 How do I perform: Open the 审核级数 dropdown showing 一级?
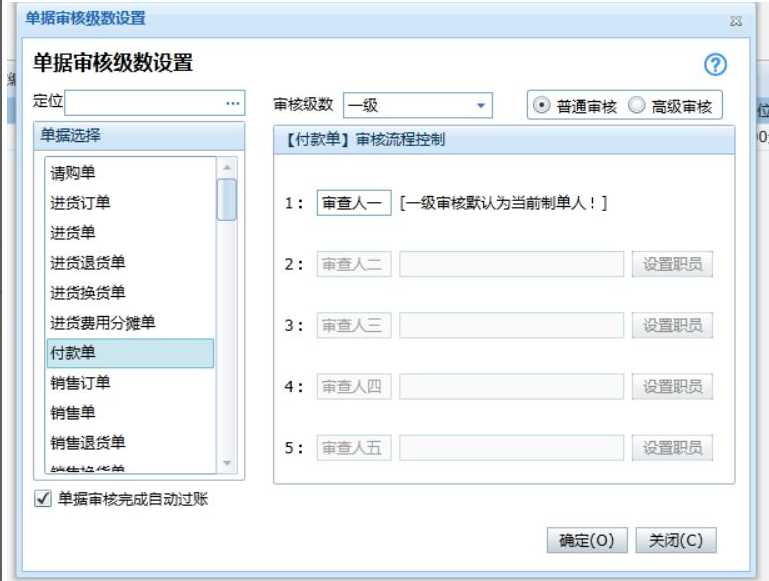coord(417,105)
